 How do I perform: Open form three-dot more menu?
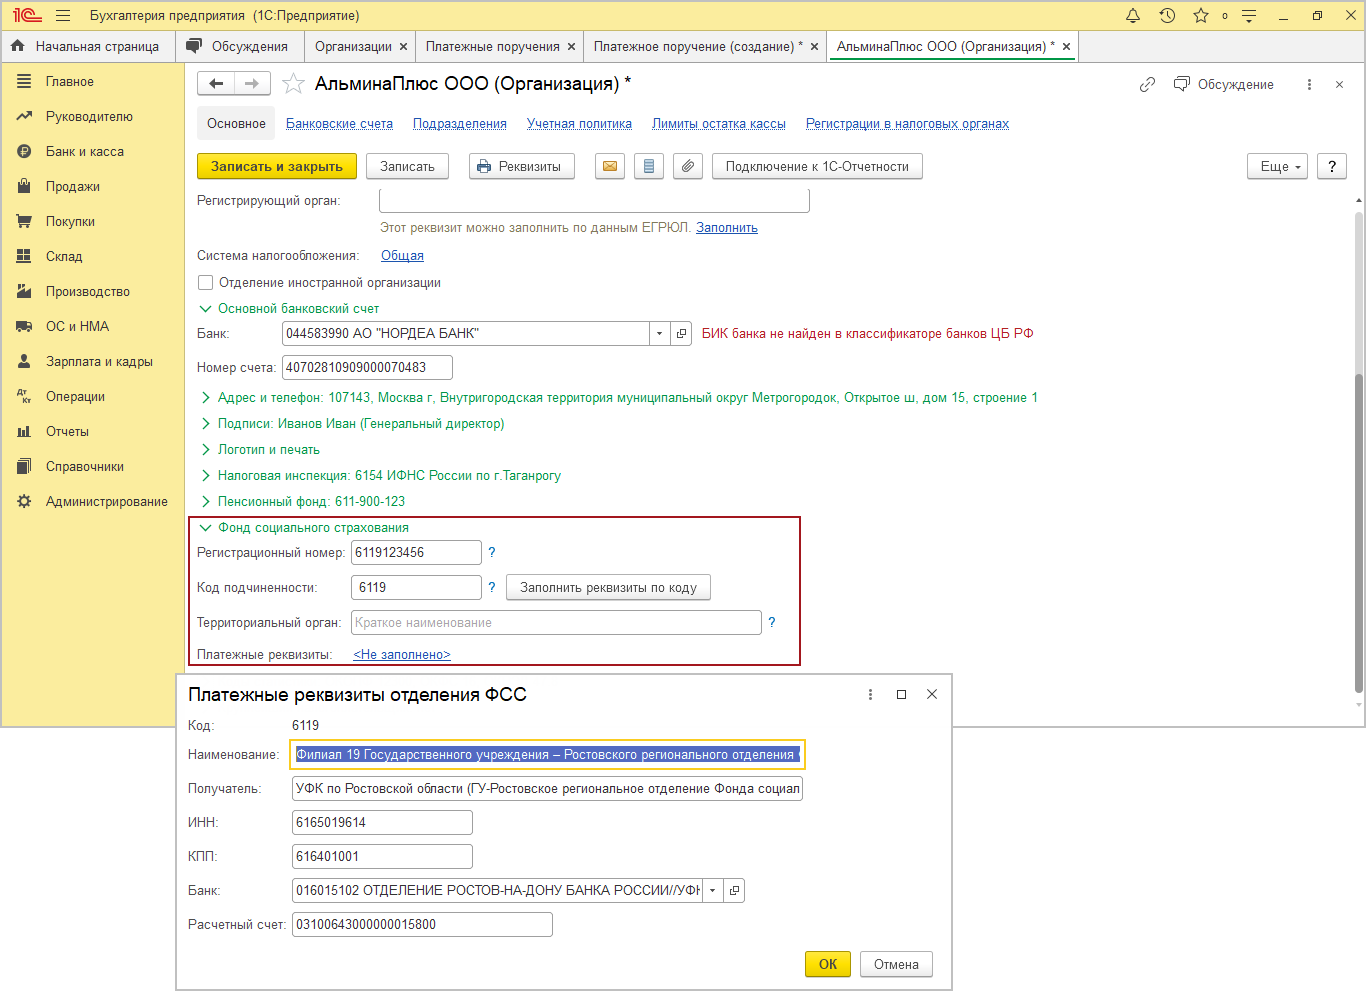(x=1309, y=85)
